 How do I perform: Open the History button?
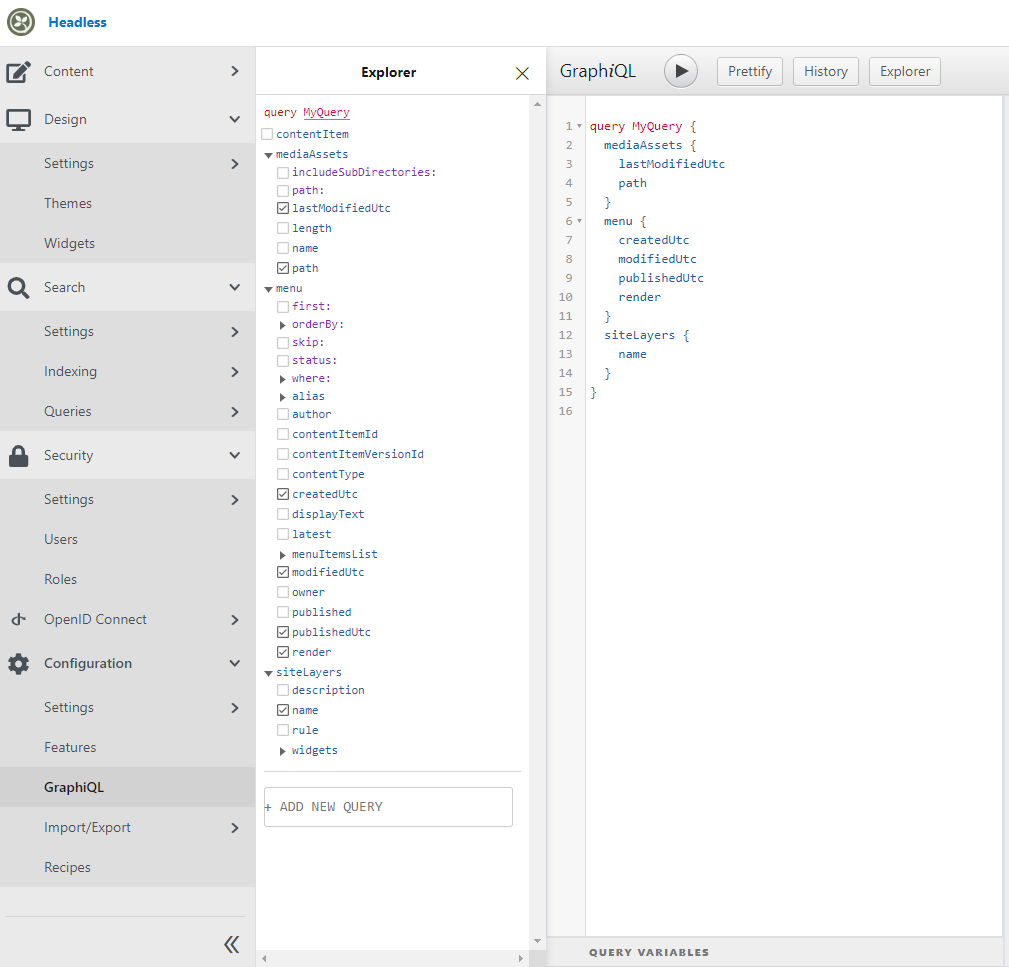click(826, 71)
